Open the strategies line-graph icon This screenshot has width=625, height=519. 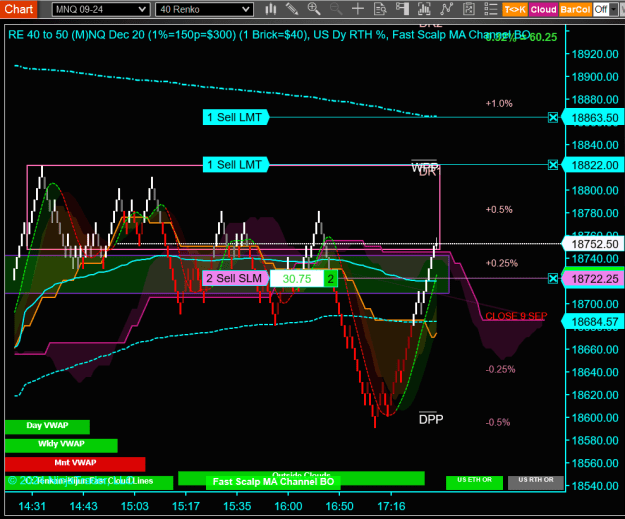[446, 9]
